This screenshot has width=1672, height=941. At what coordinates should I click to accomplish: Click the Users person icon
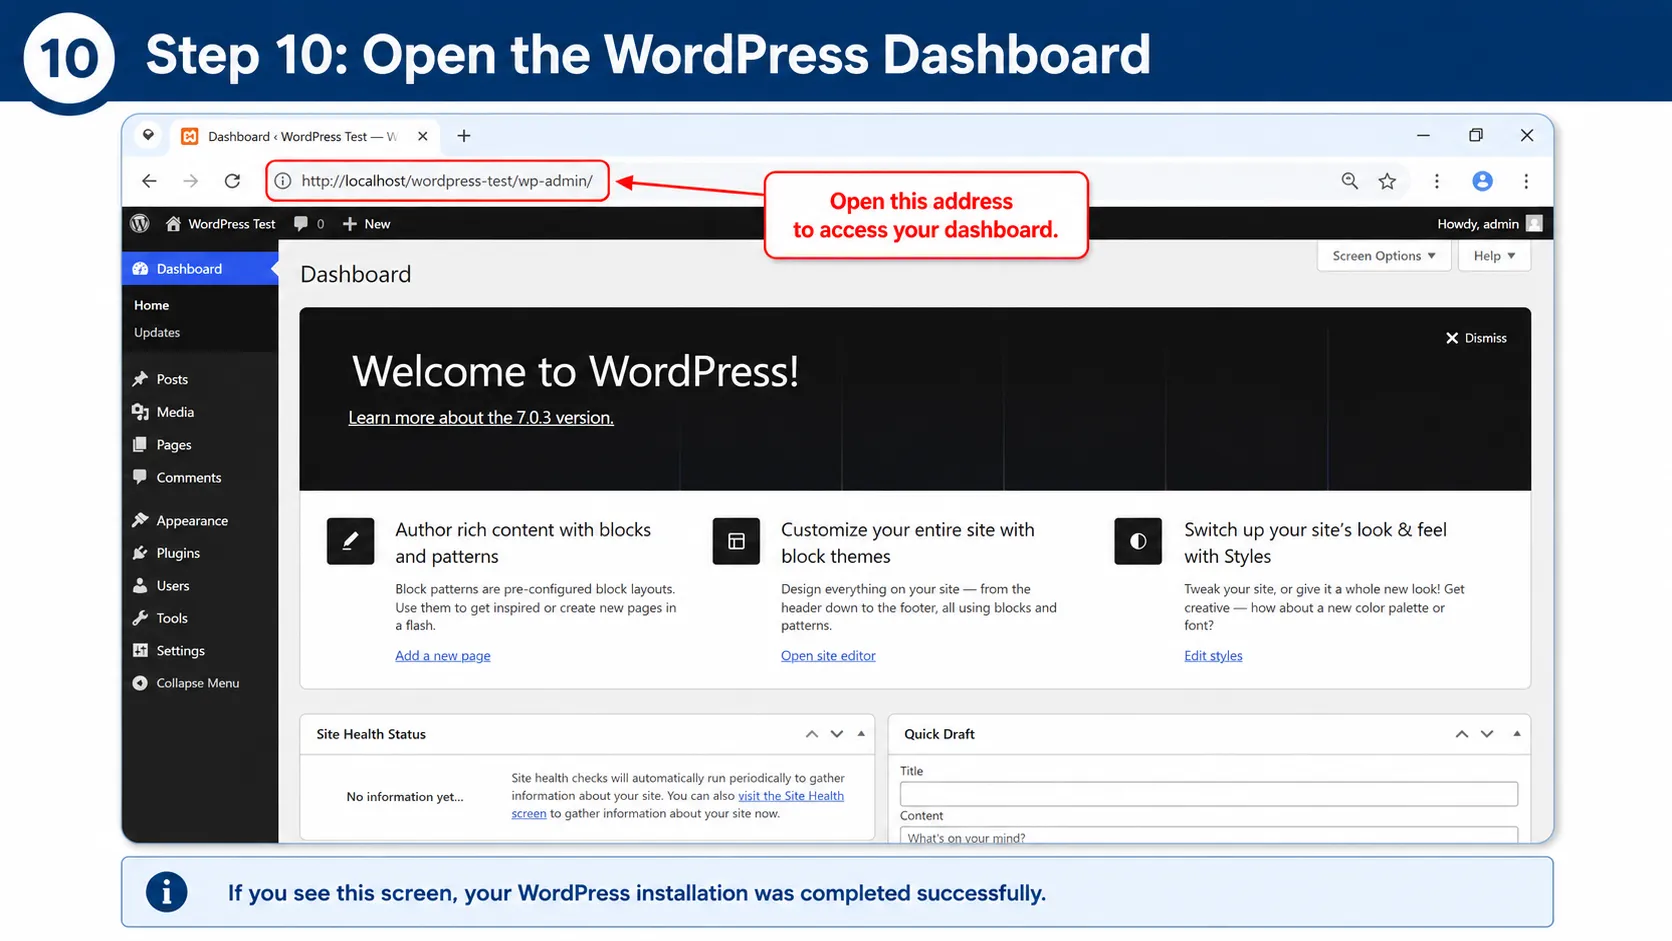(x=140, y=586)
